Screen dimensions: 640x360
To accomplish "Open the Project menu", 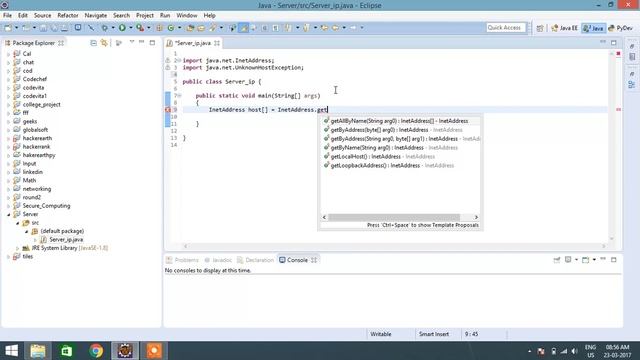I will (x=145, y=16).
